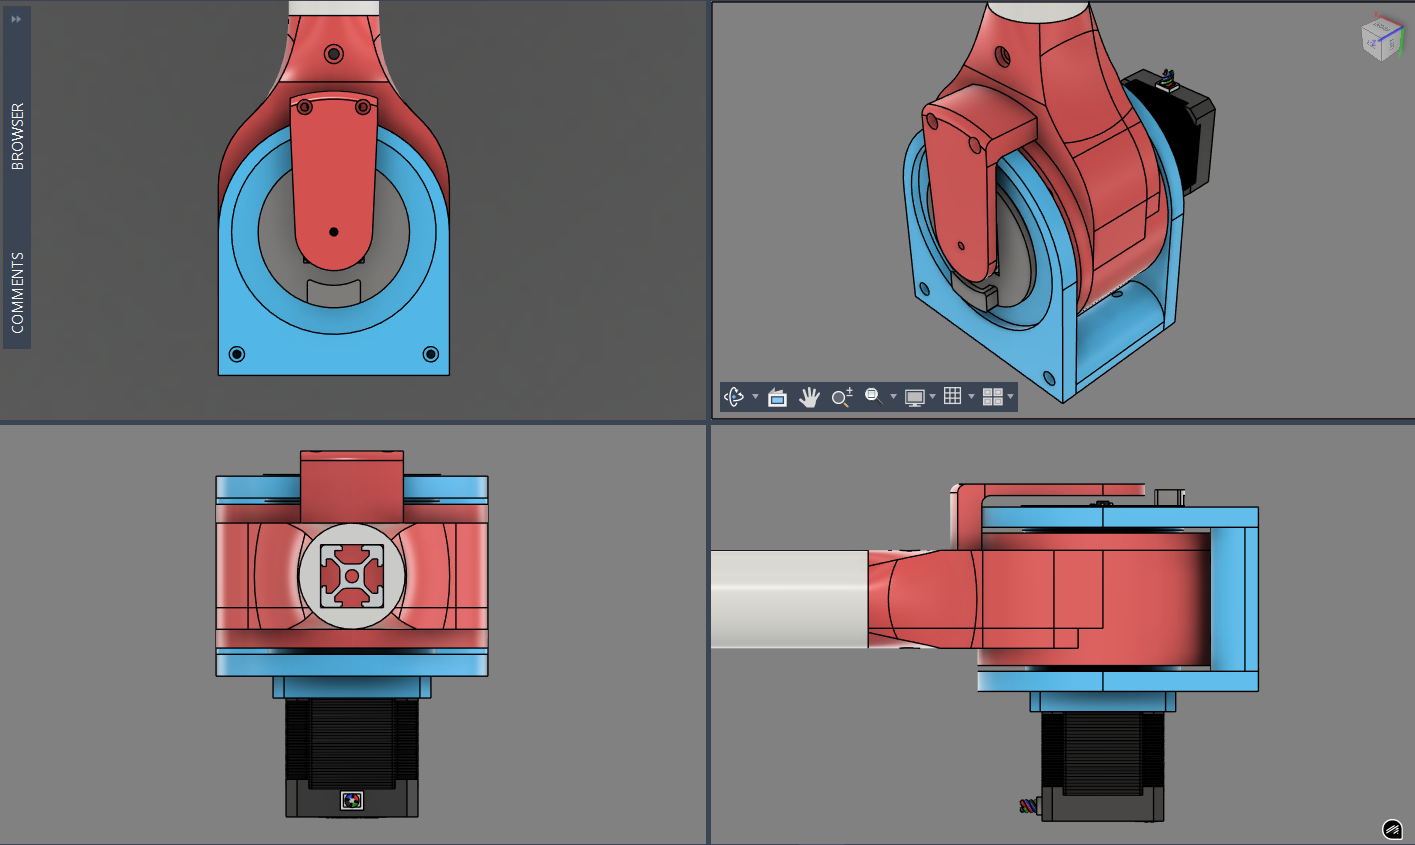The width and height of the screenshot is (1415, 845).
Task: Select the white tube in side view
Action: [788, 599]
